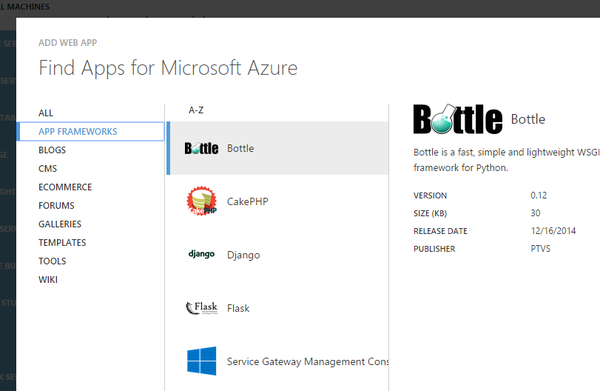The width and height of the screenshot is (600, 391).
Task: Select the Bottle app name in list
Action: [240, 148]
